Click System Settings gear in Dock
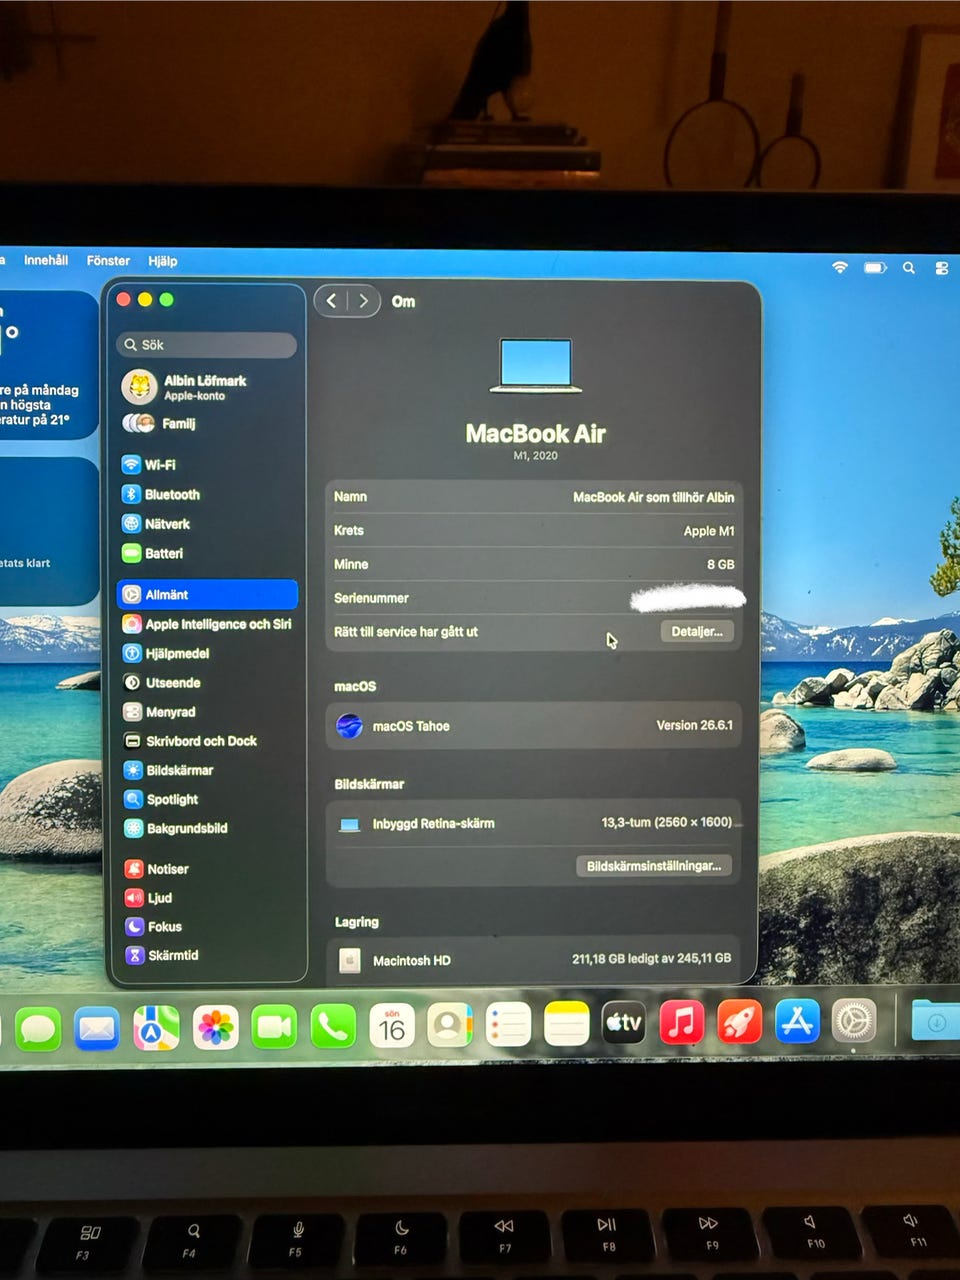The image size is (960, 1280). point(854,1021)
